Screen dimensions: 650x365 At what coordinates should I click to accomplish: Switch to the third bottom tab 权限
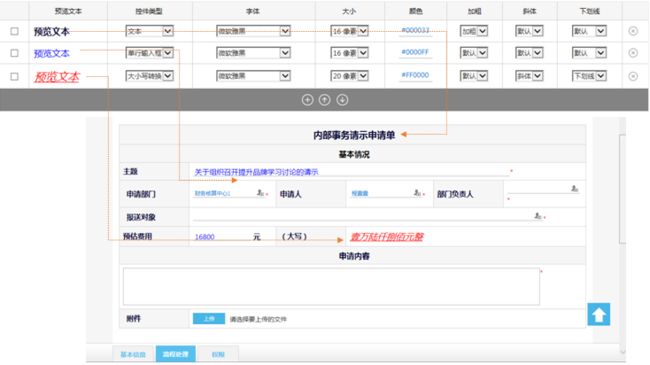(x=218, y=354)
